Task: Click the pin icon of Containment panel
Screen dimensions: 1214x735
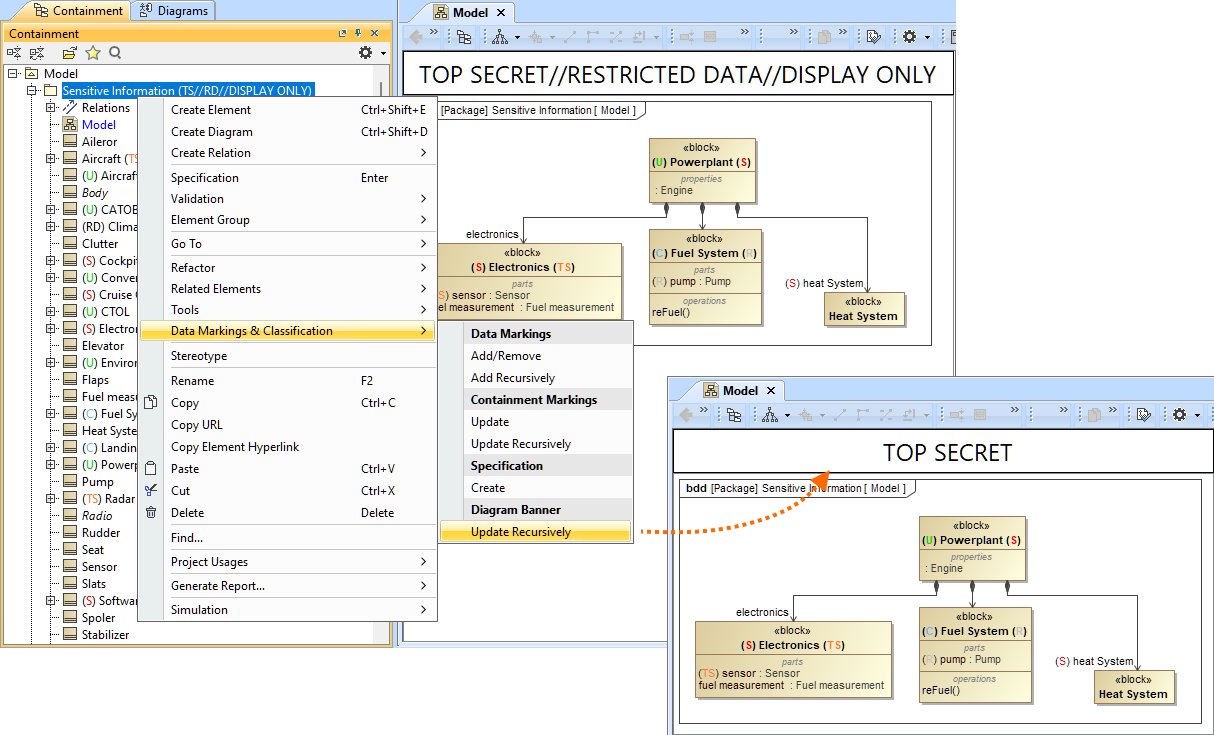Action: pyautogui.click(x=359, y=33)
